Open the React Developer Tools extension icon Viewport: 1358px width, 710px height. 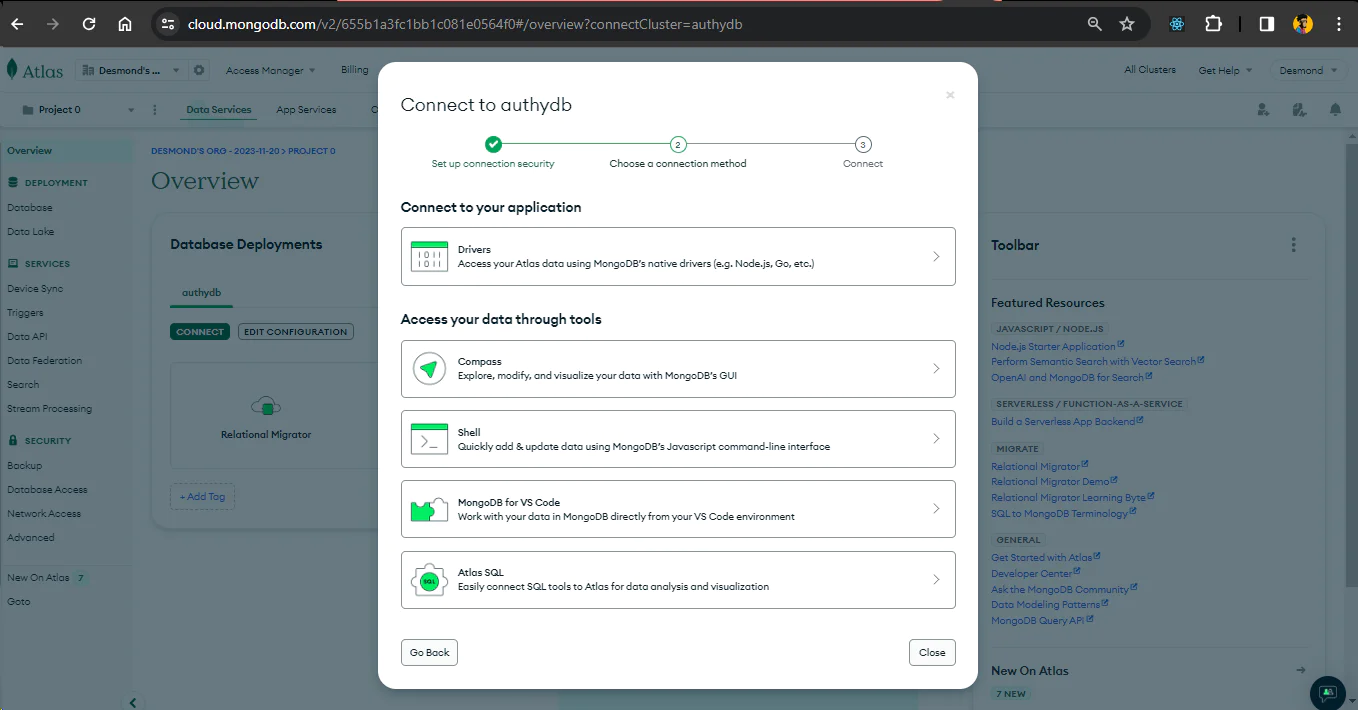1177,24
